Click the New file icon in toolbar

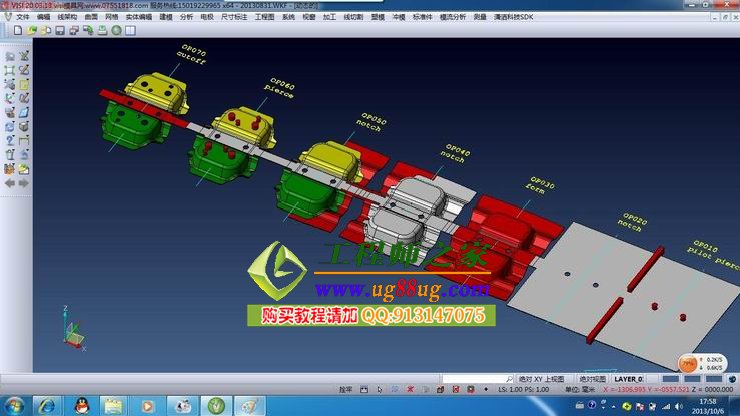[18, 30]
